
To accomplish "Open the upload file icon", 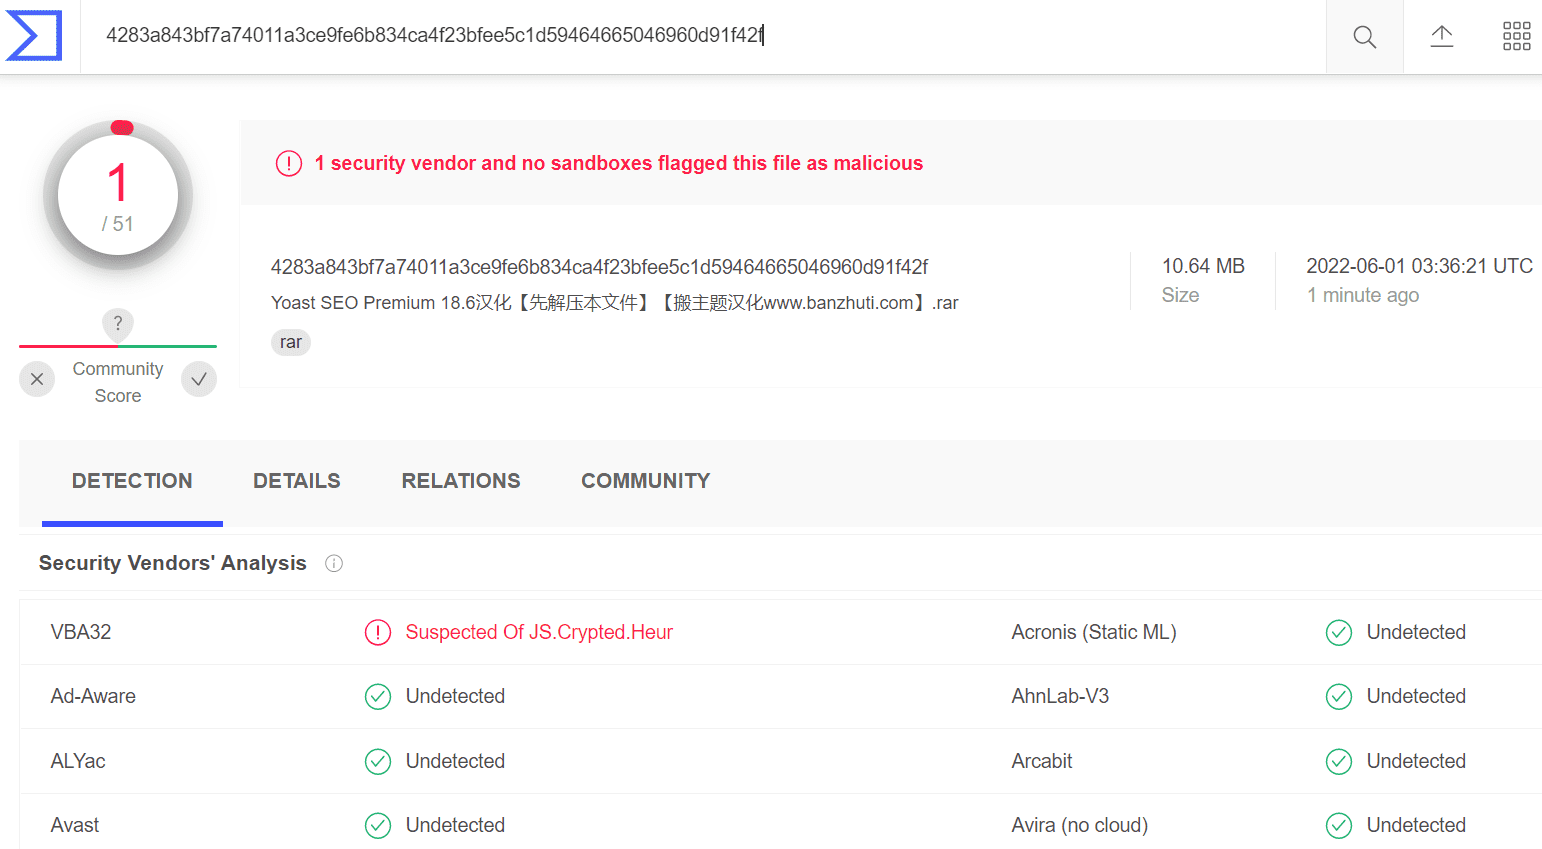I will point(1441,37).
